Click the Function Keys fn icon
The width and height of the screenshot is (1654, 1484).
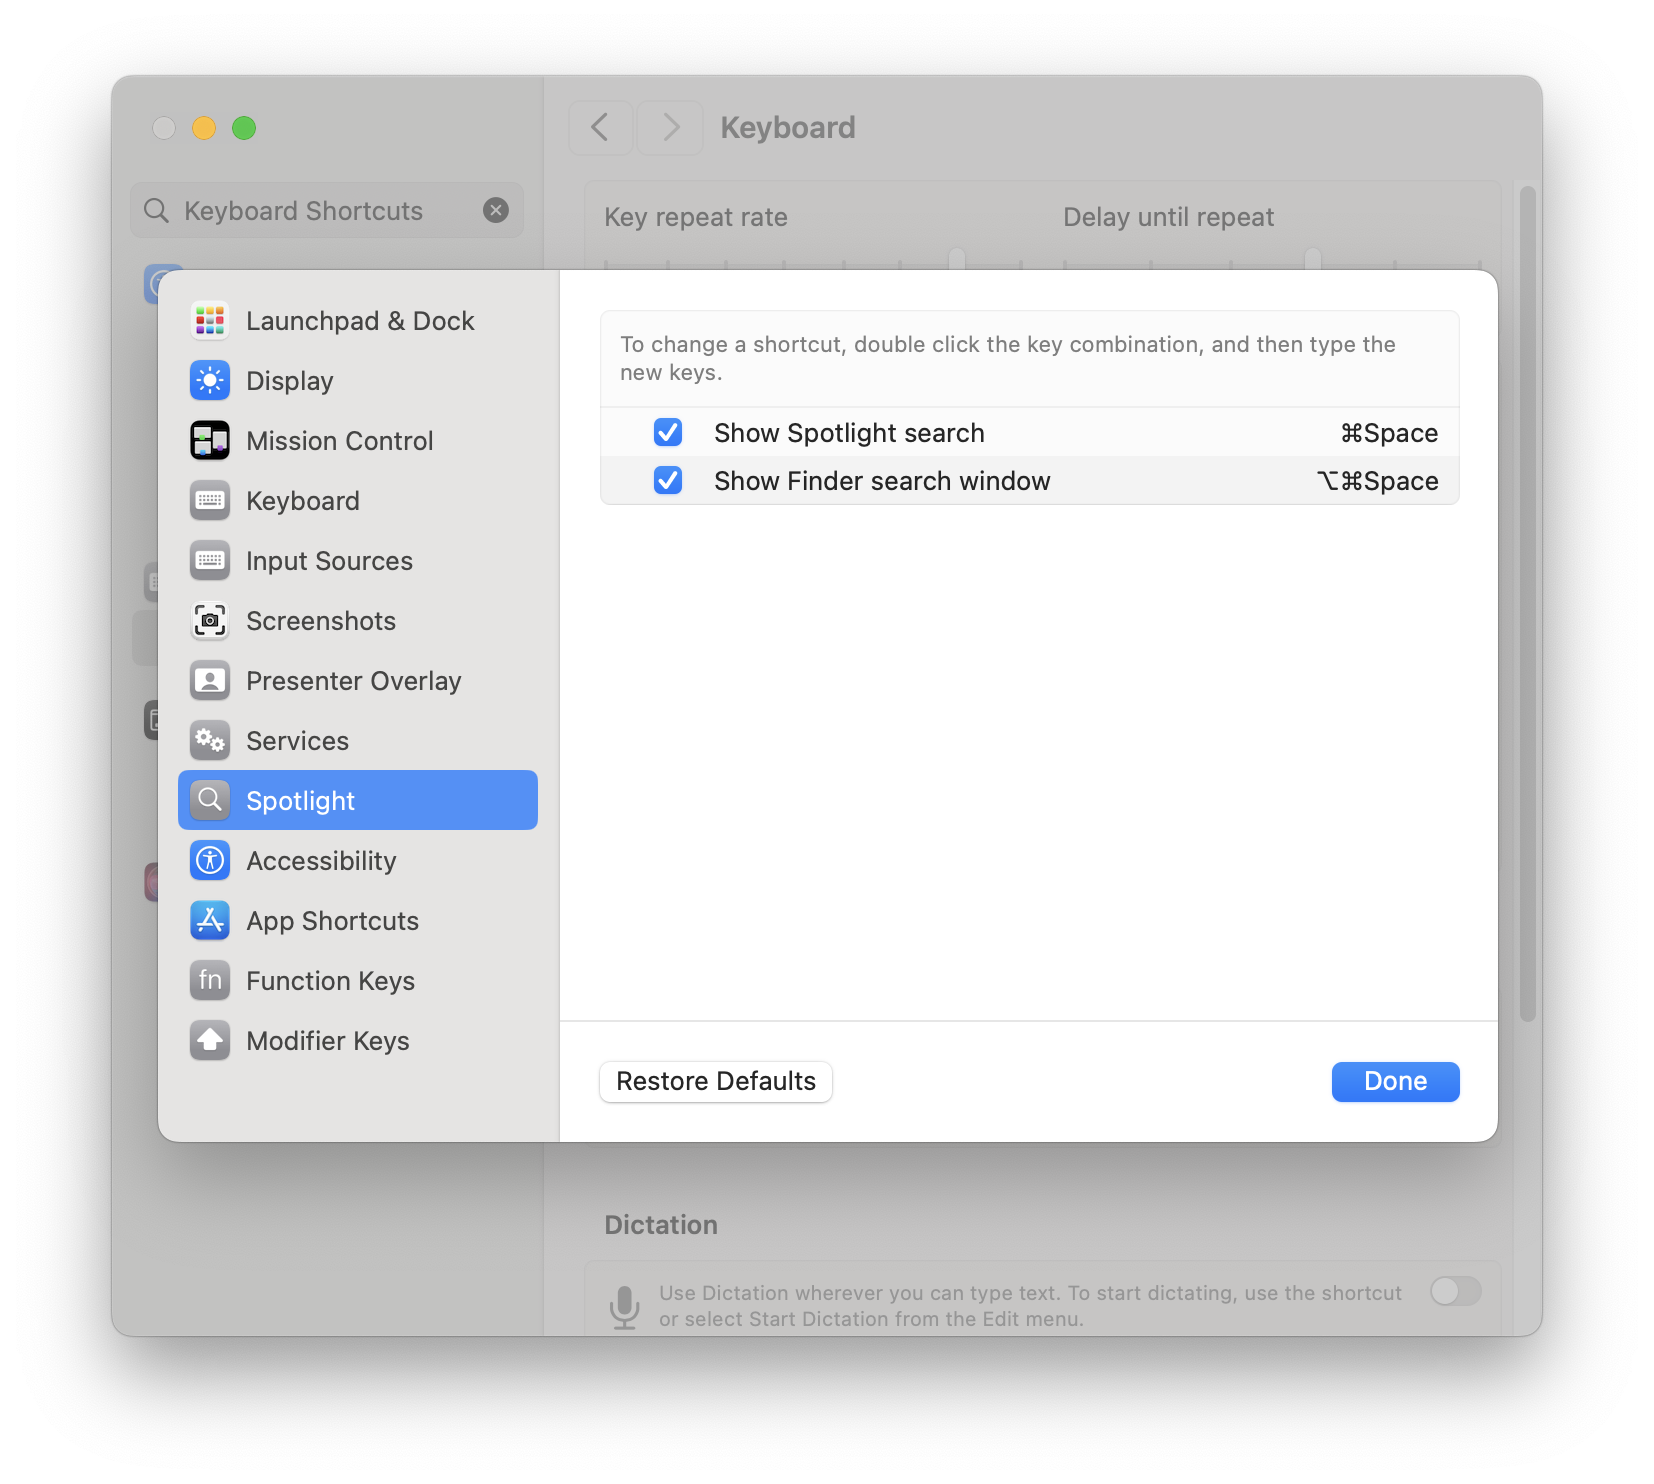(x=210, y=981)
